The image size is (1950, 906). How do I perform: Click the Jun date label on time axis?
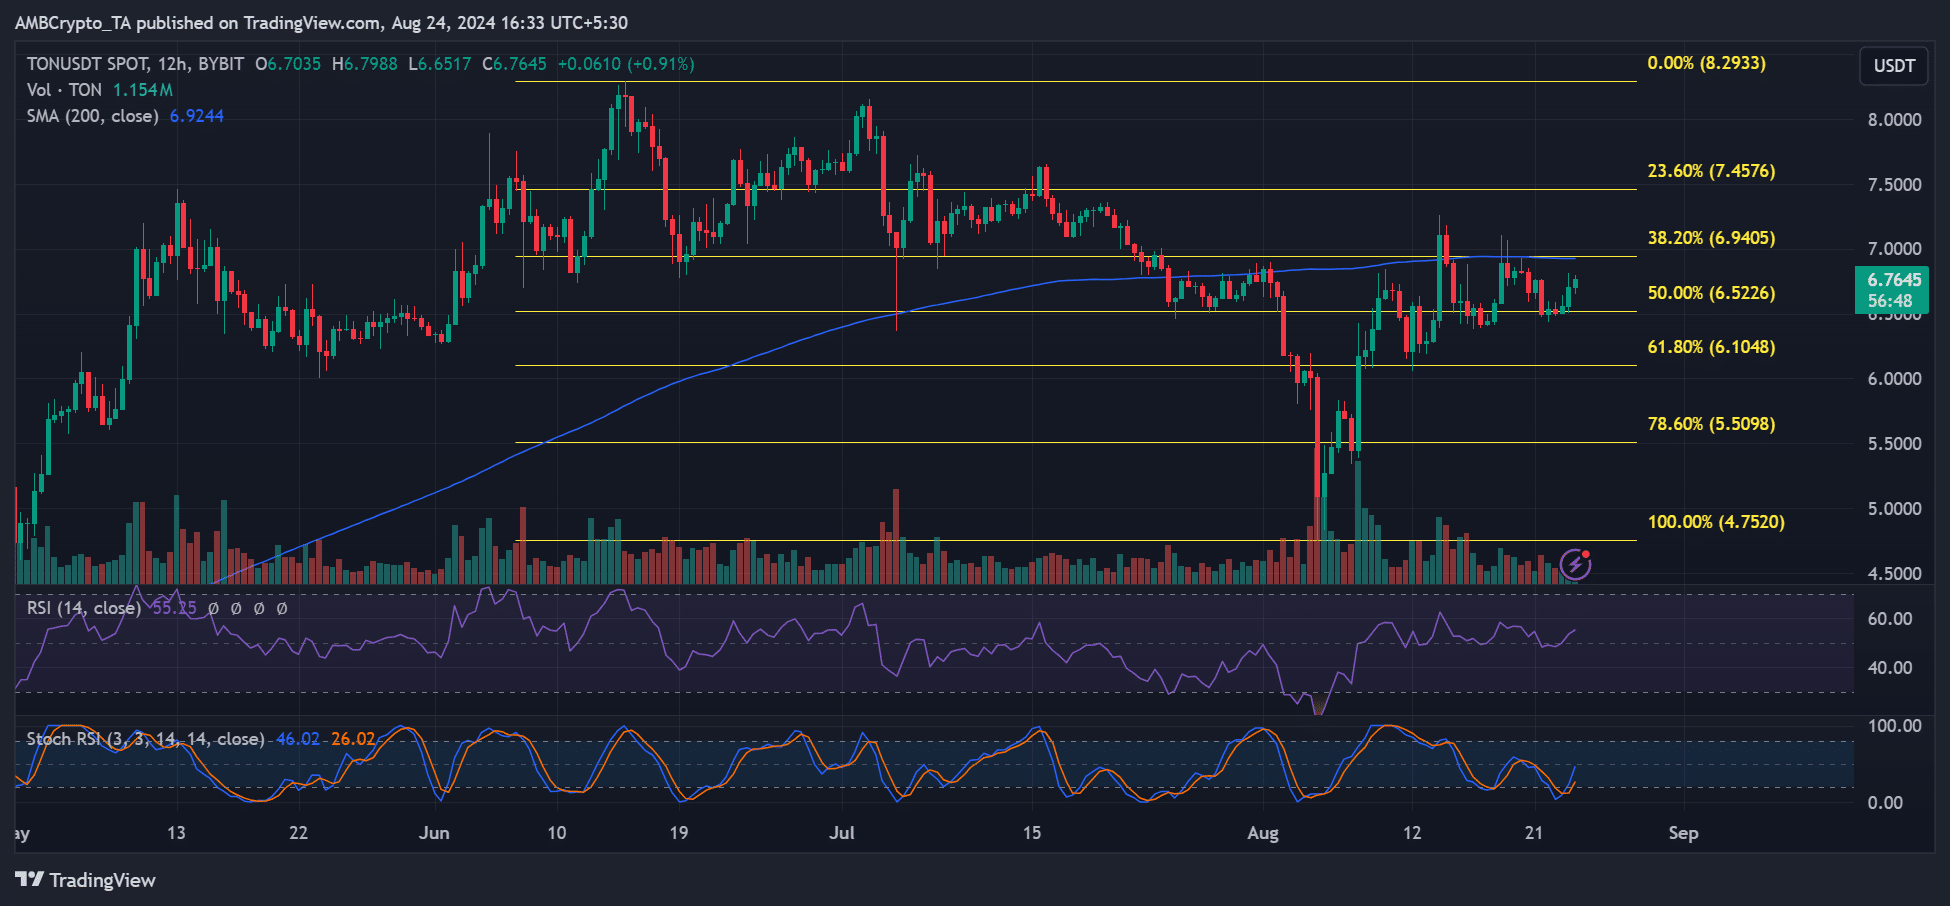434,833
